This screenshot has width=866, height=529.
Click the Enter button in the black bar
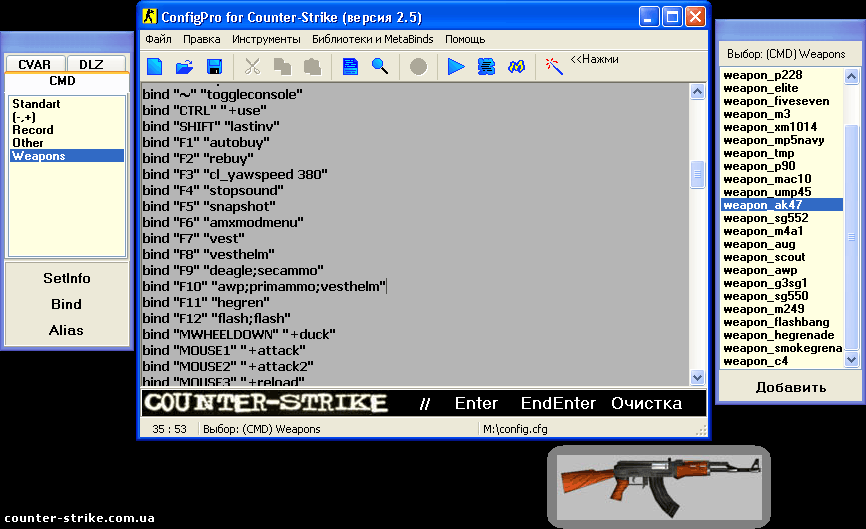point(476,403)
